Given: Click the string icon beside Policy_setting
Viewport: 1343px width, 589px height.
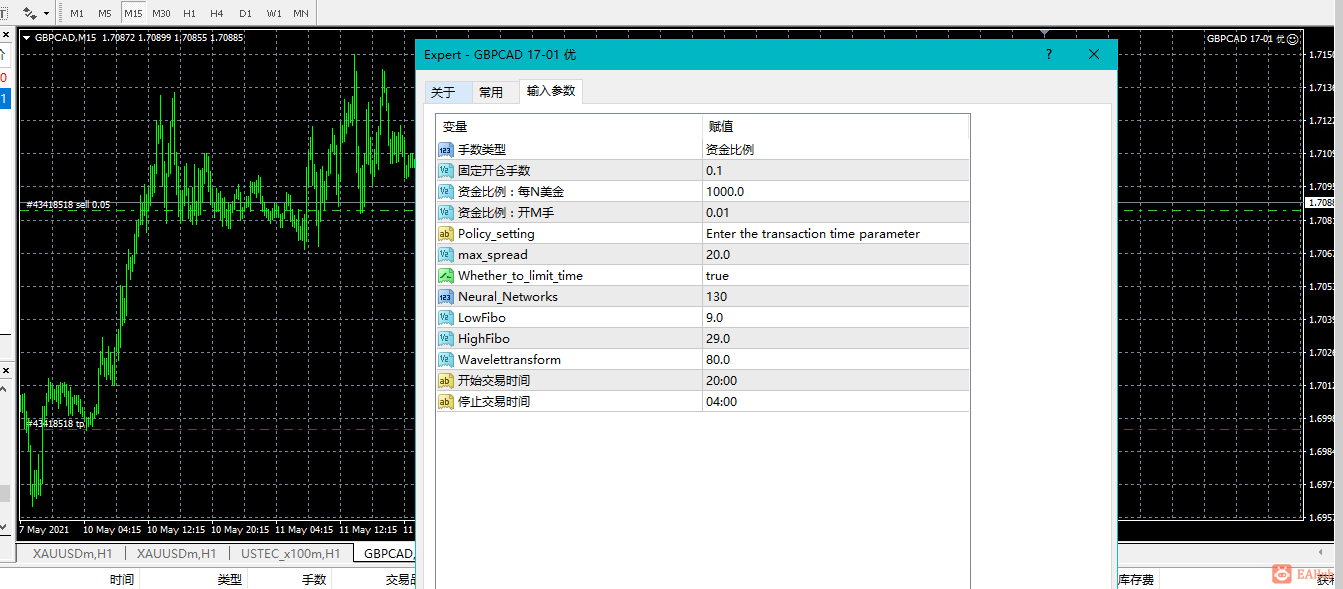Looking at the screenshot, I should [446, 234].
